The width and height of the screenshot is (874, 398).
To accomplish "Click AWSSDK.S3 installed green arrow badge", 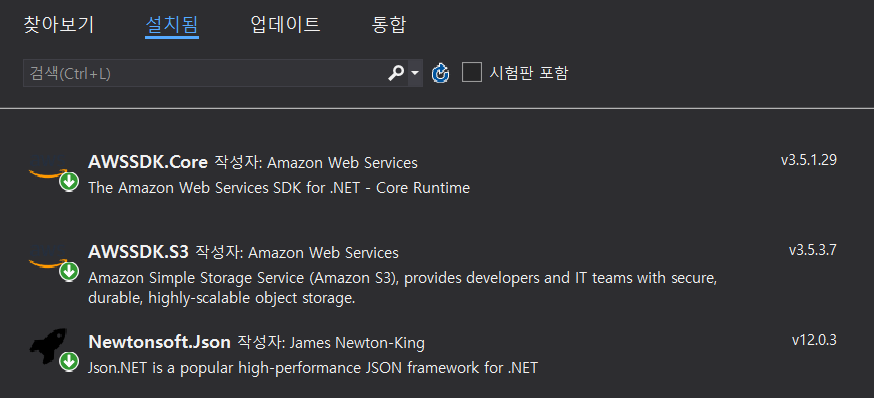I will pyautogui.click(x=69, y=271).
